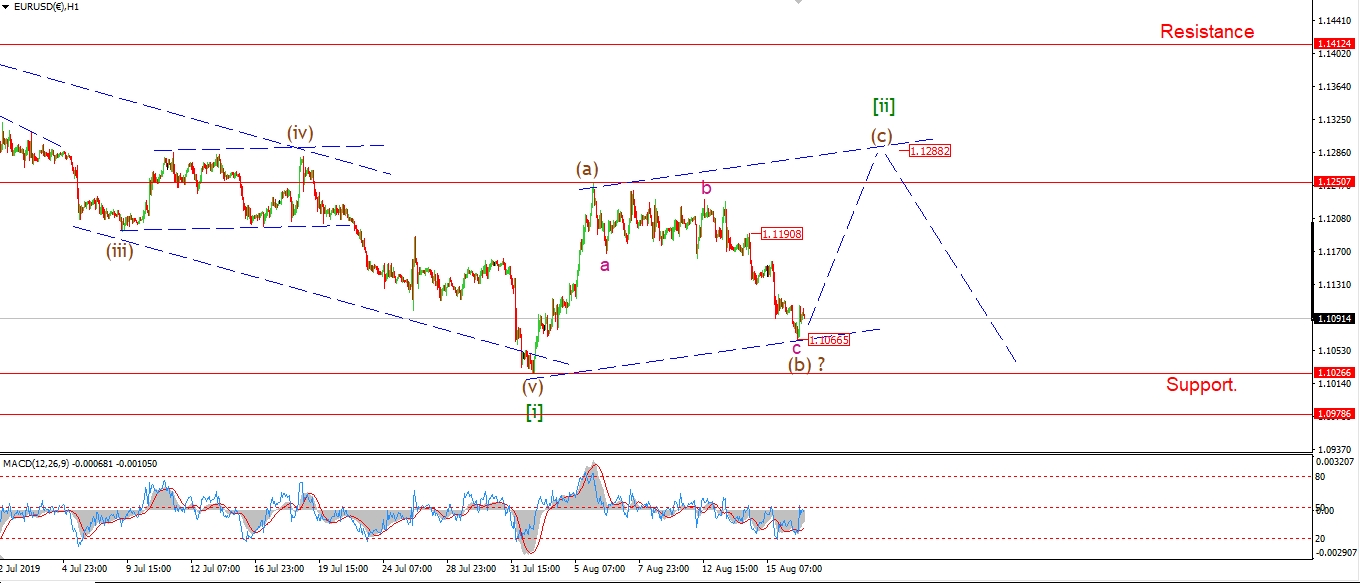This screenshot has height=583, width=1360.
Task: Click the EURUSD(€),H1 chart title
Action: pos(47,7)
